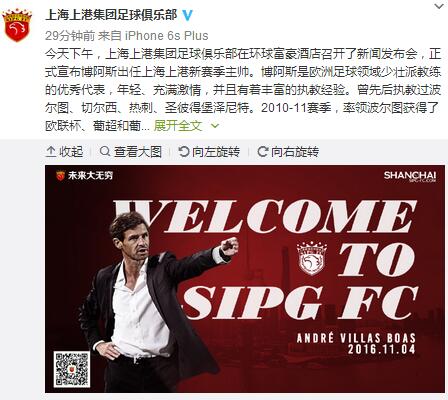Open the 上海上港集团足球俱乐部 account name
The image size is (448, 400).
click(x=111, y=15)
